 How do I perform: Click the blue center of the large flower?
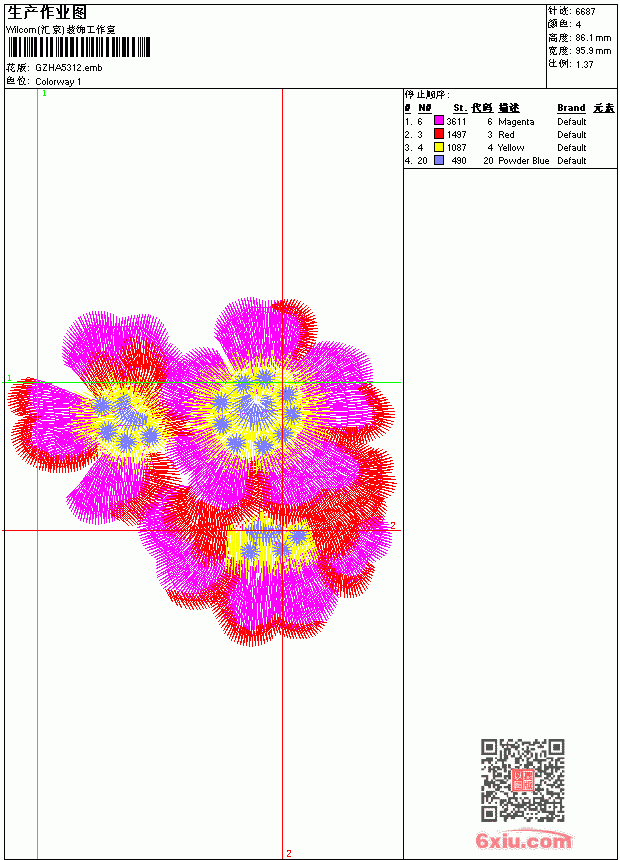pyautogui.click(x=255, y=410)
